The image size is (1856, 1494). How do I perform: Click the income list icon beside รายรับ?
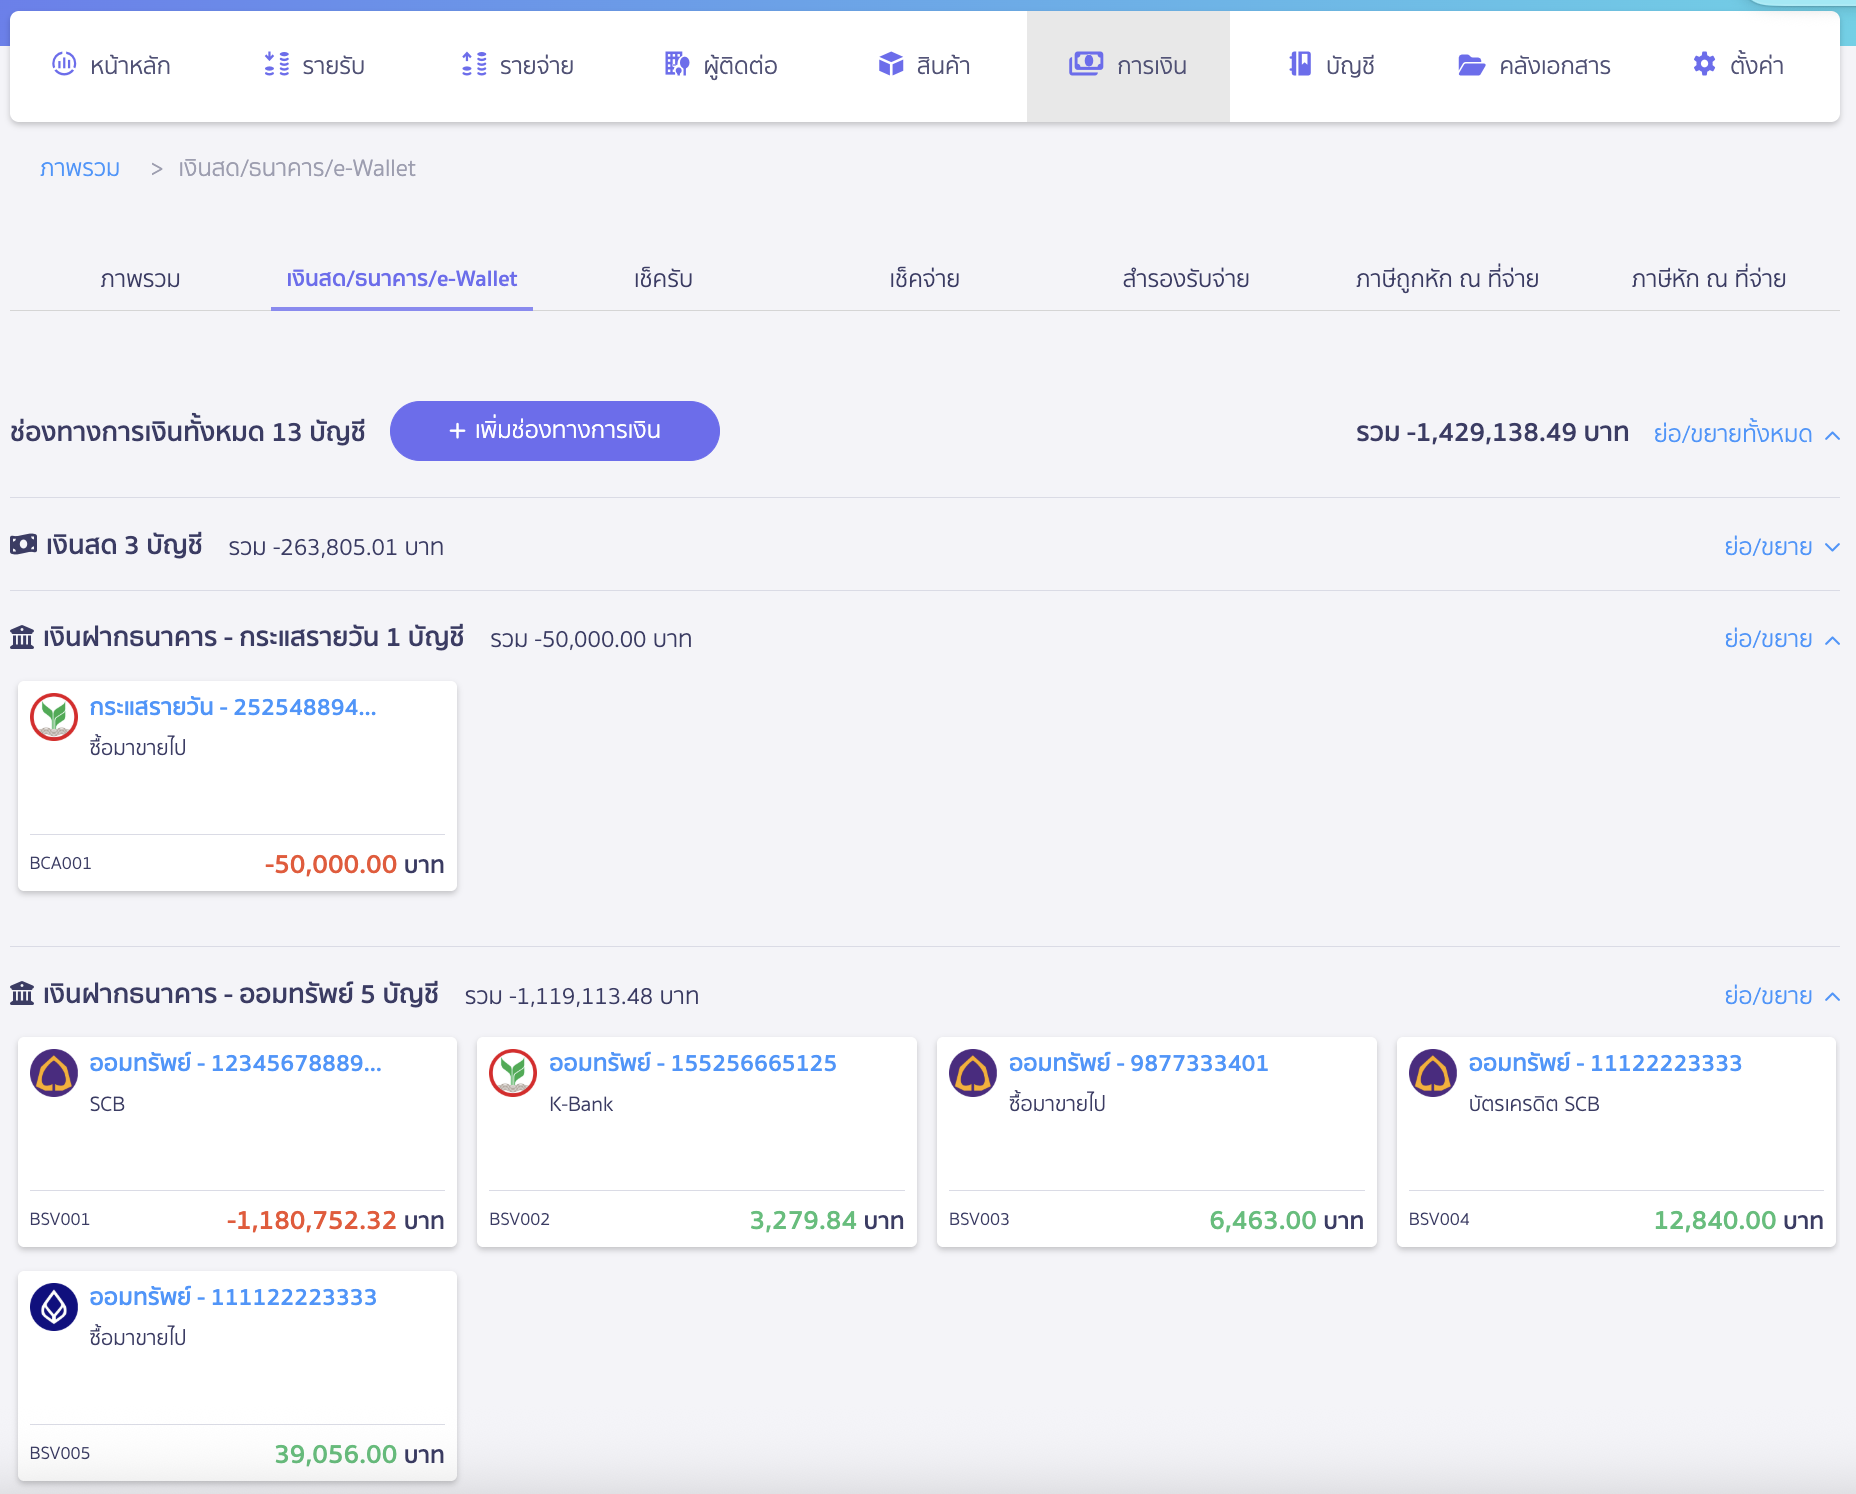click(x=276, y=65)
